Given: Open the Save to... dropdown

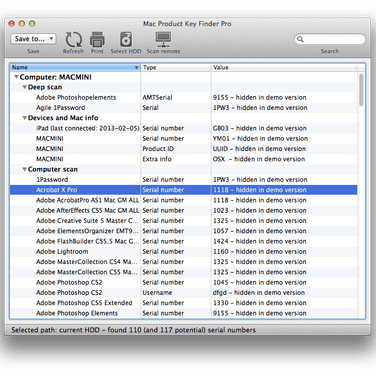Looking at the screenshot, I should (x=33, y=39).
